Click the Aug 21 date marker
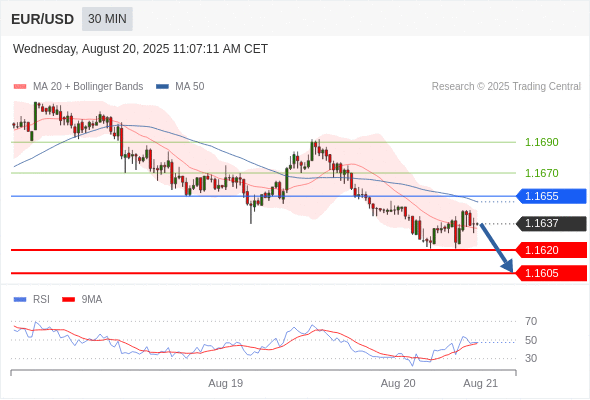The image size is (590, 400). pos(481,383)
